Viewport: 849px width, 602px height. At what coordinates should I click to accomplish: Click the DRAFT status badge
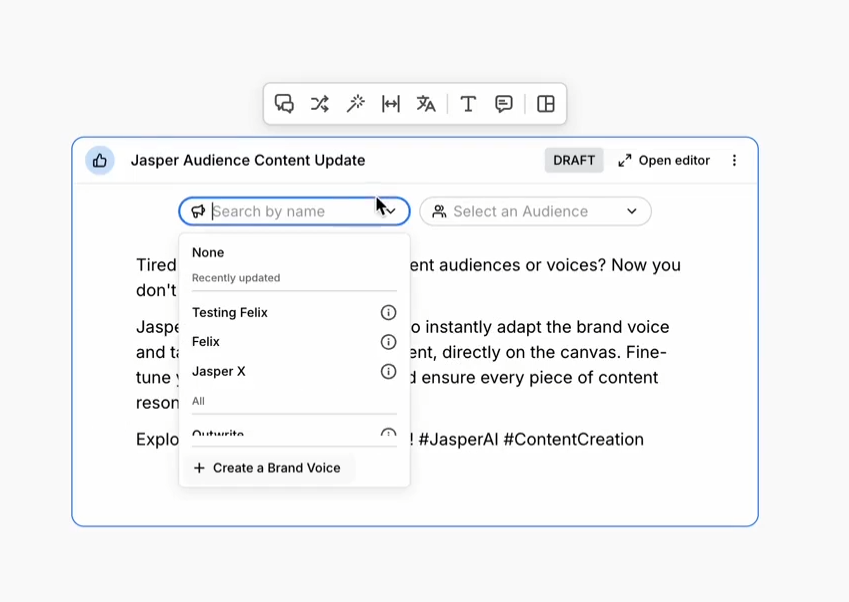(574, 160)
